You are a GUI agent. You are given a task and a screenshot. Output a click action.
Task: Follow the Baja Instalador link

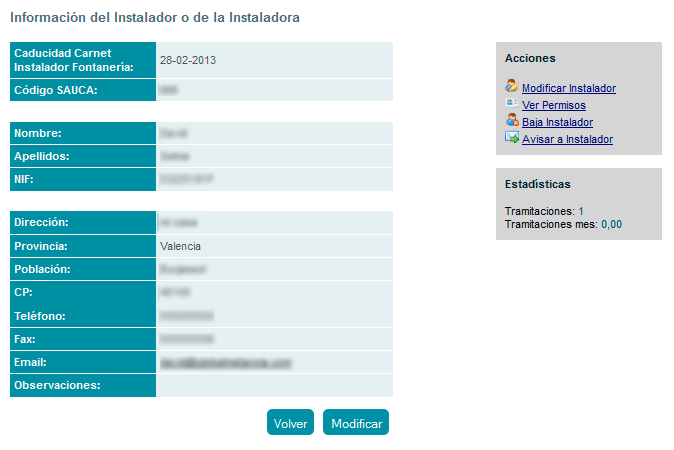[557, 122]
